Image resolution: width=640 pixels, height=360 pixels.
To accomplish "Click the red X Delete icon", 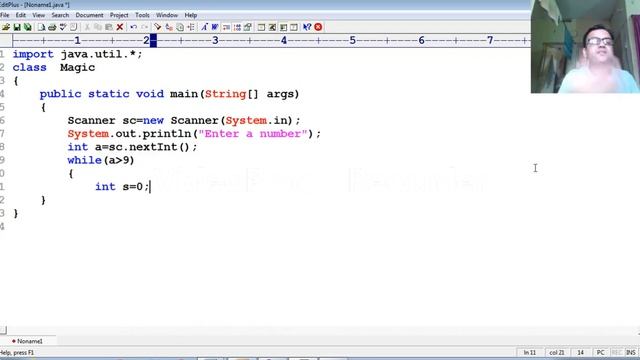I will [120, 27].
